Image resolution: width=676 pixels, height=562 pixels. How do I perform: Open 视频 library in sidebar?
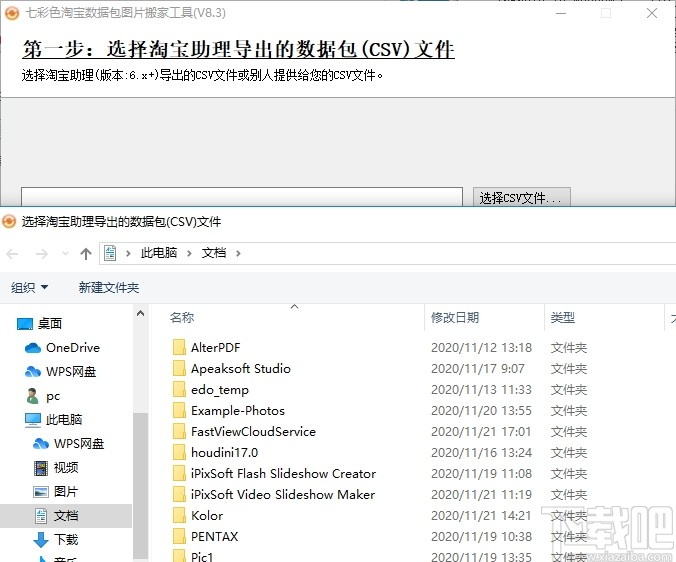[66, 468]
